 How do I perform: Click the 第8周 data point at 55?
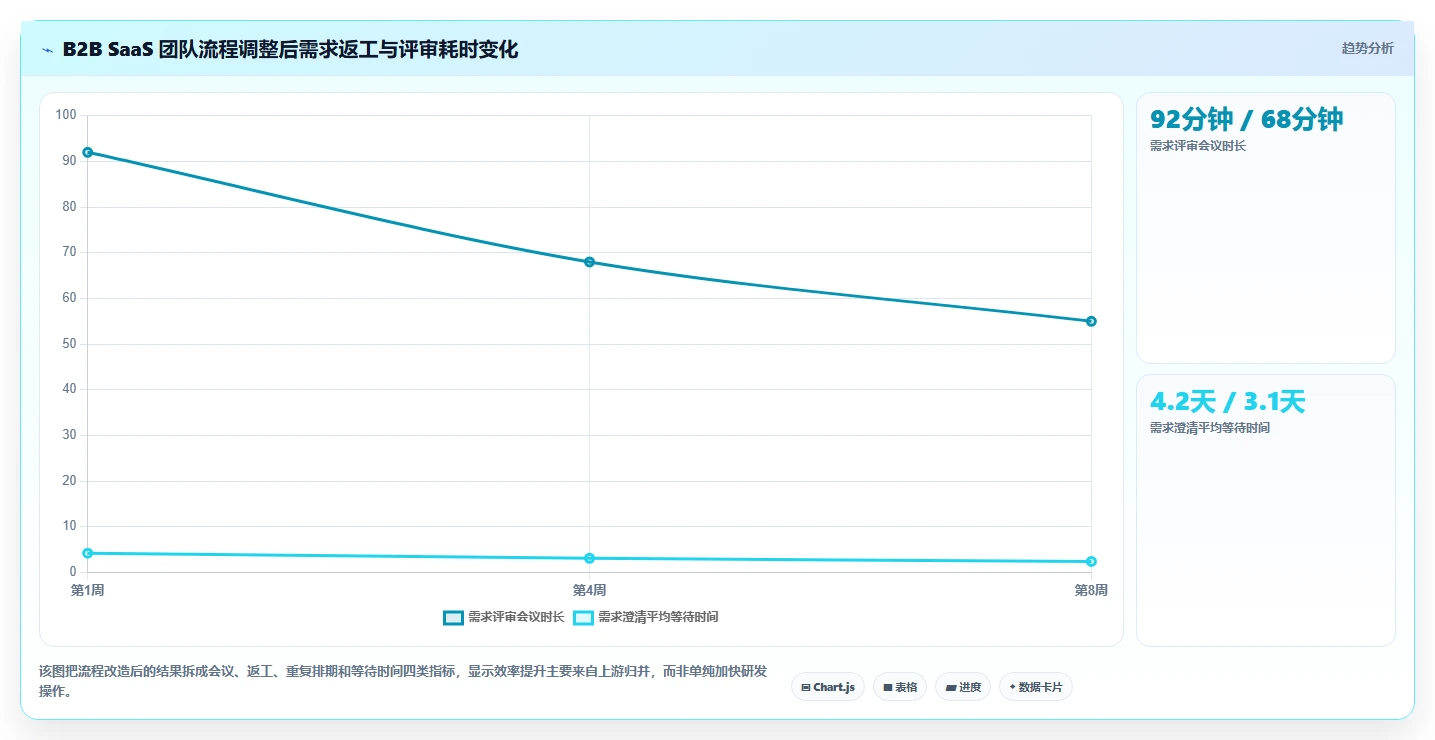1091,321
